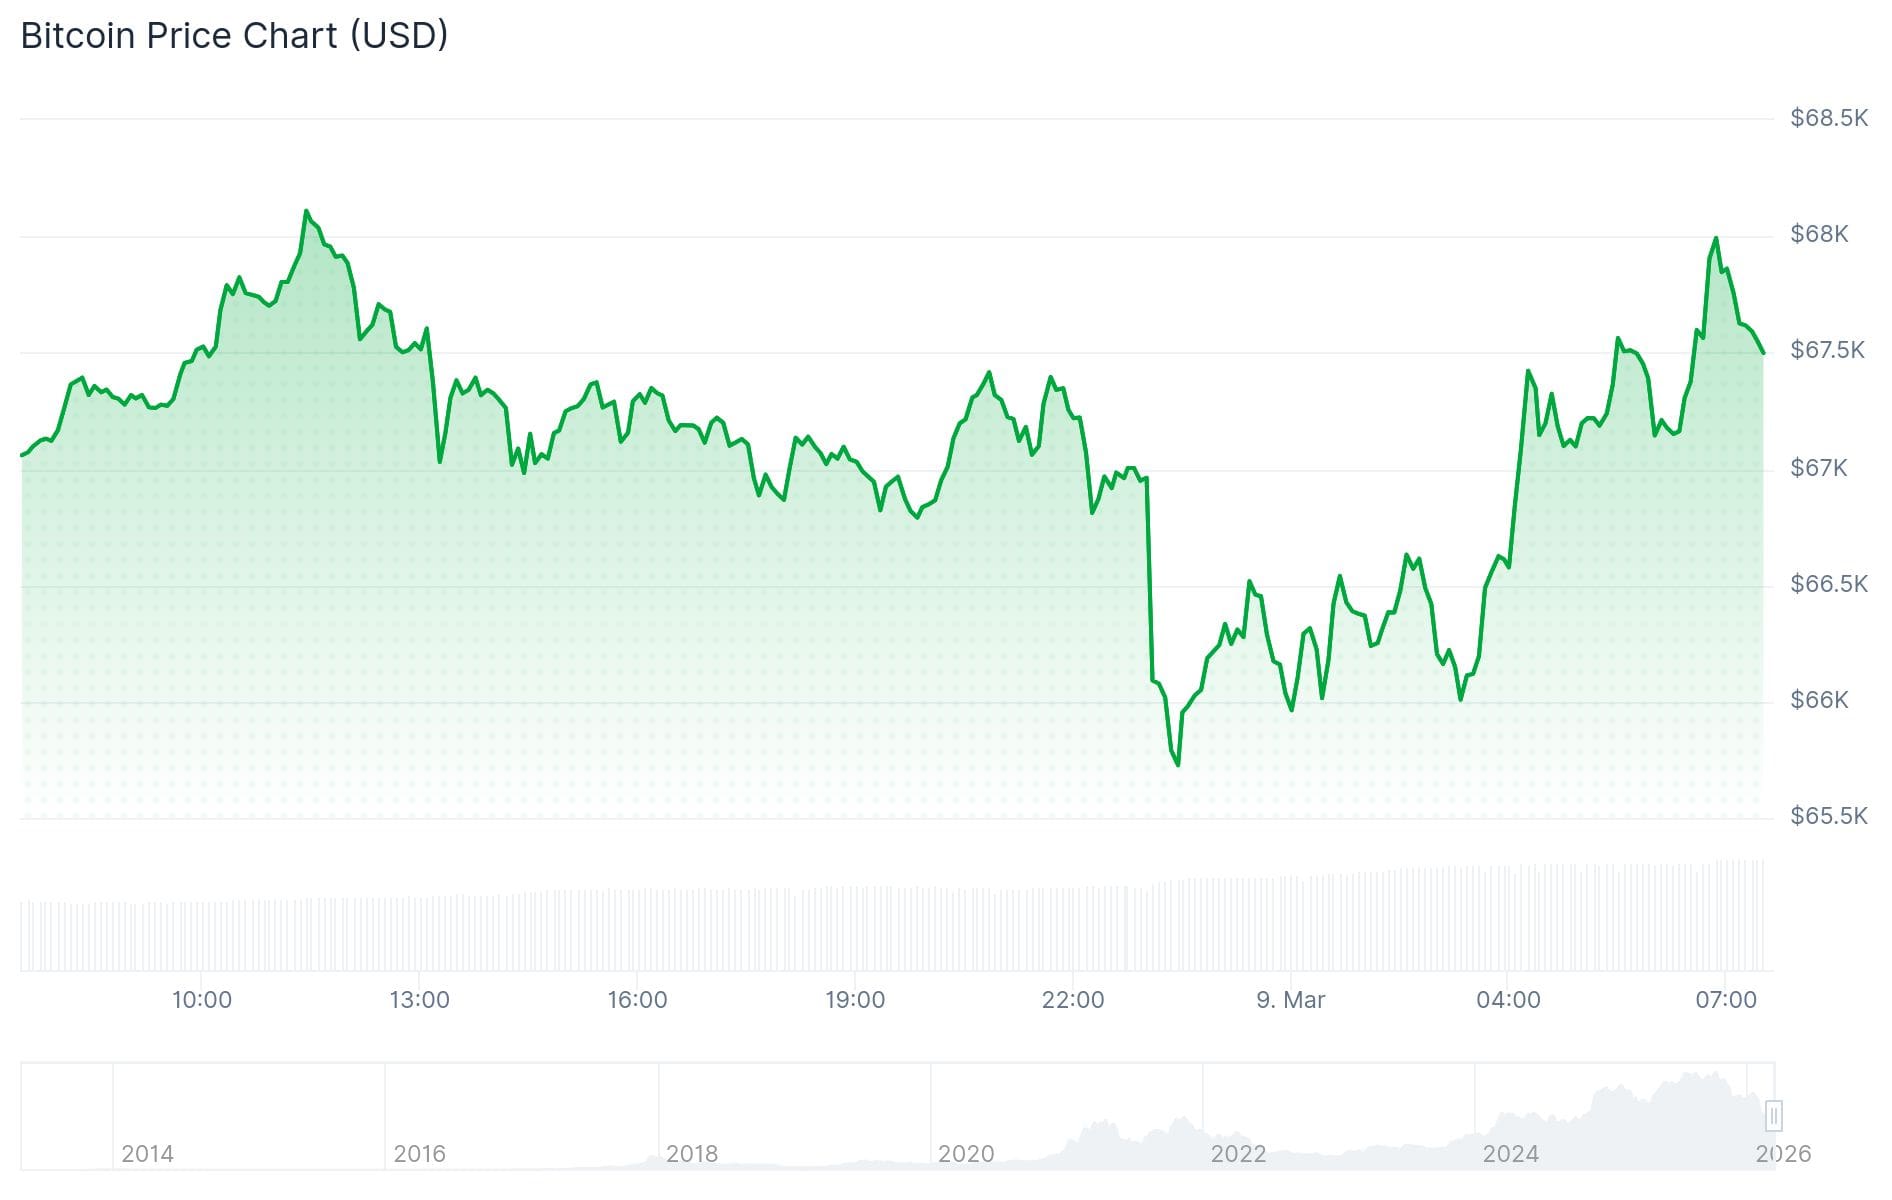Image resolution: width=1892 pixels, height=1200 pixels.
Task: Select the 04:00 time axis label
Action: click(1508, 1000)
